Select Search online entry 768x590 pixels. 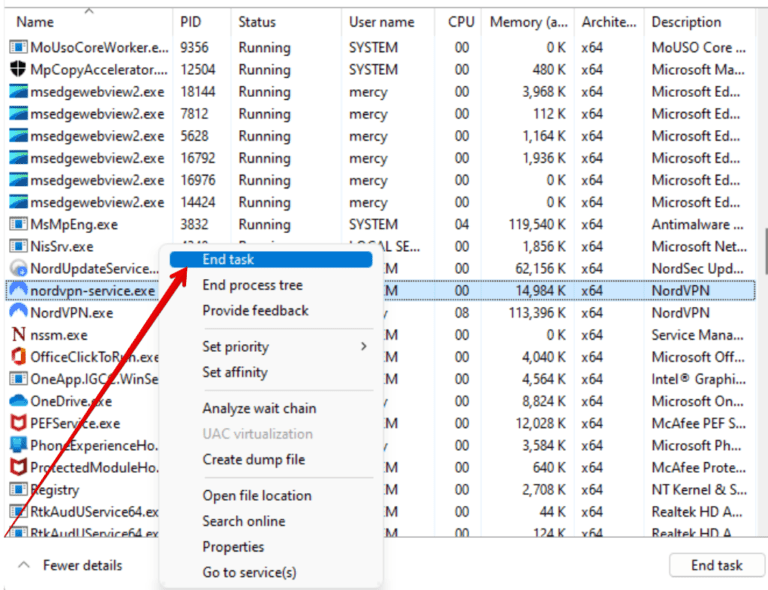click(243, 521)
